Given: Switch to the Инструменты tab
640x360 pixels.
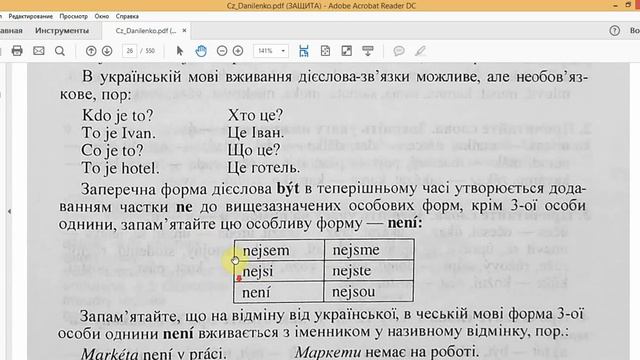Looking at the screenshot, I should tap(62, 31).
